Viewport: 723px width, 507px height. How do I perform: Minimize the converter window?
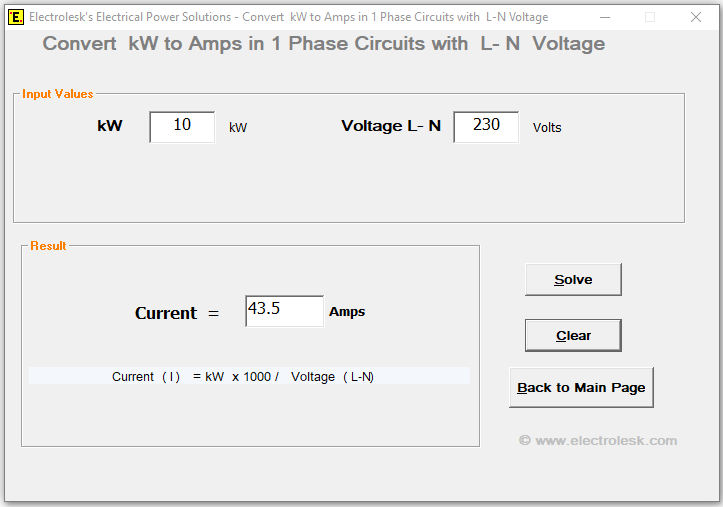[604, 17]
